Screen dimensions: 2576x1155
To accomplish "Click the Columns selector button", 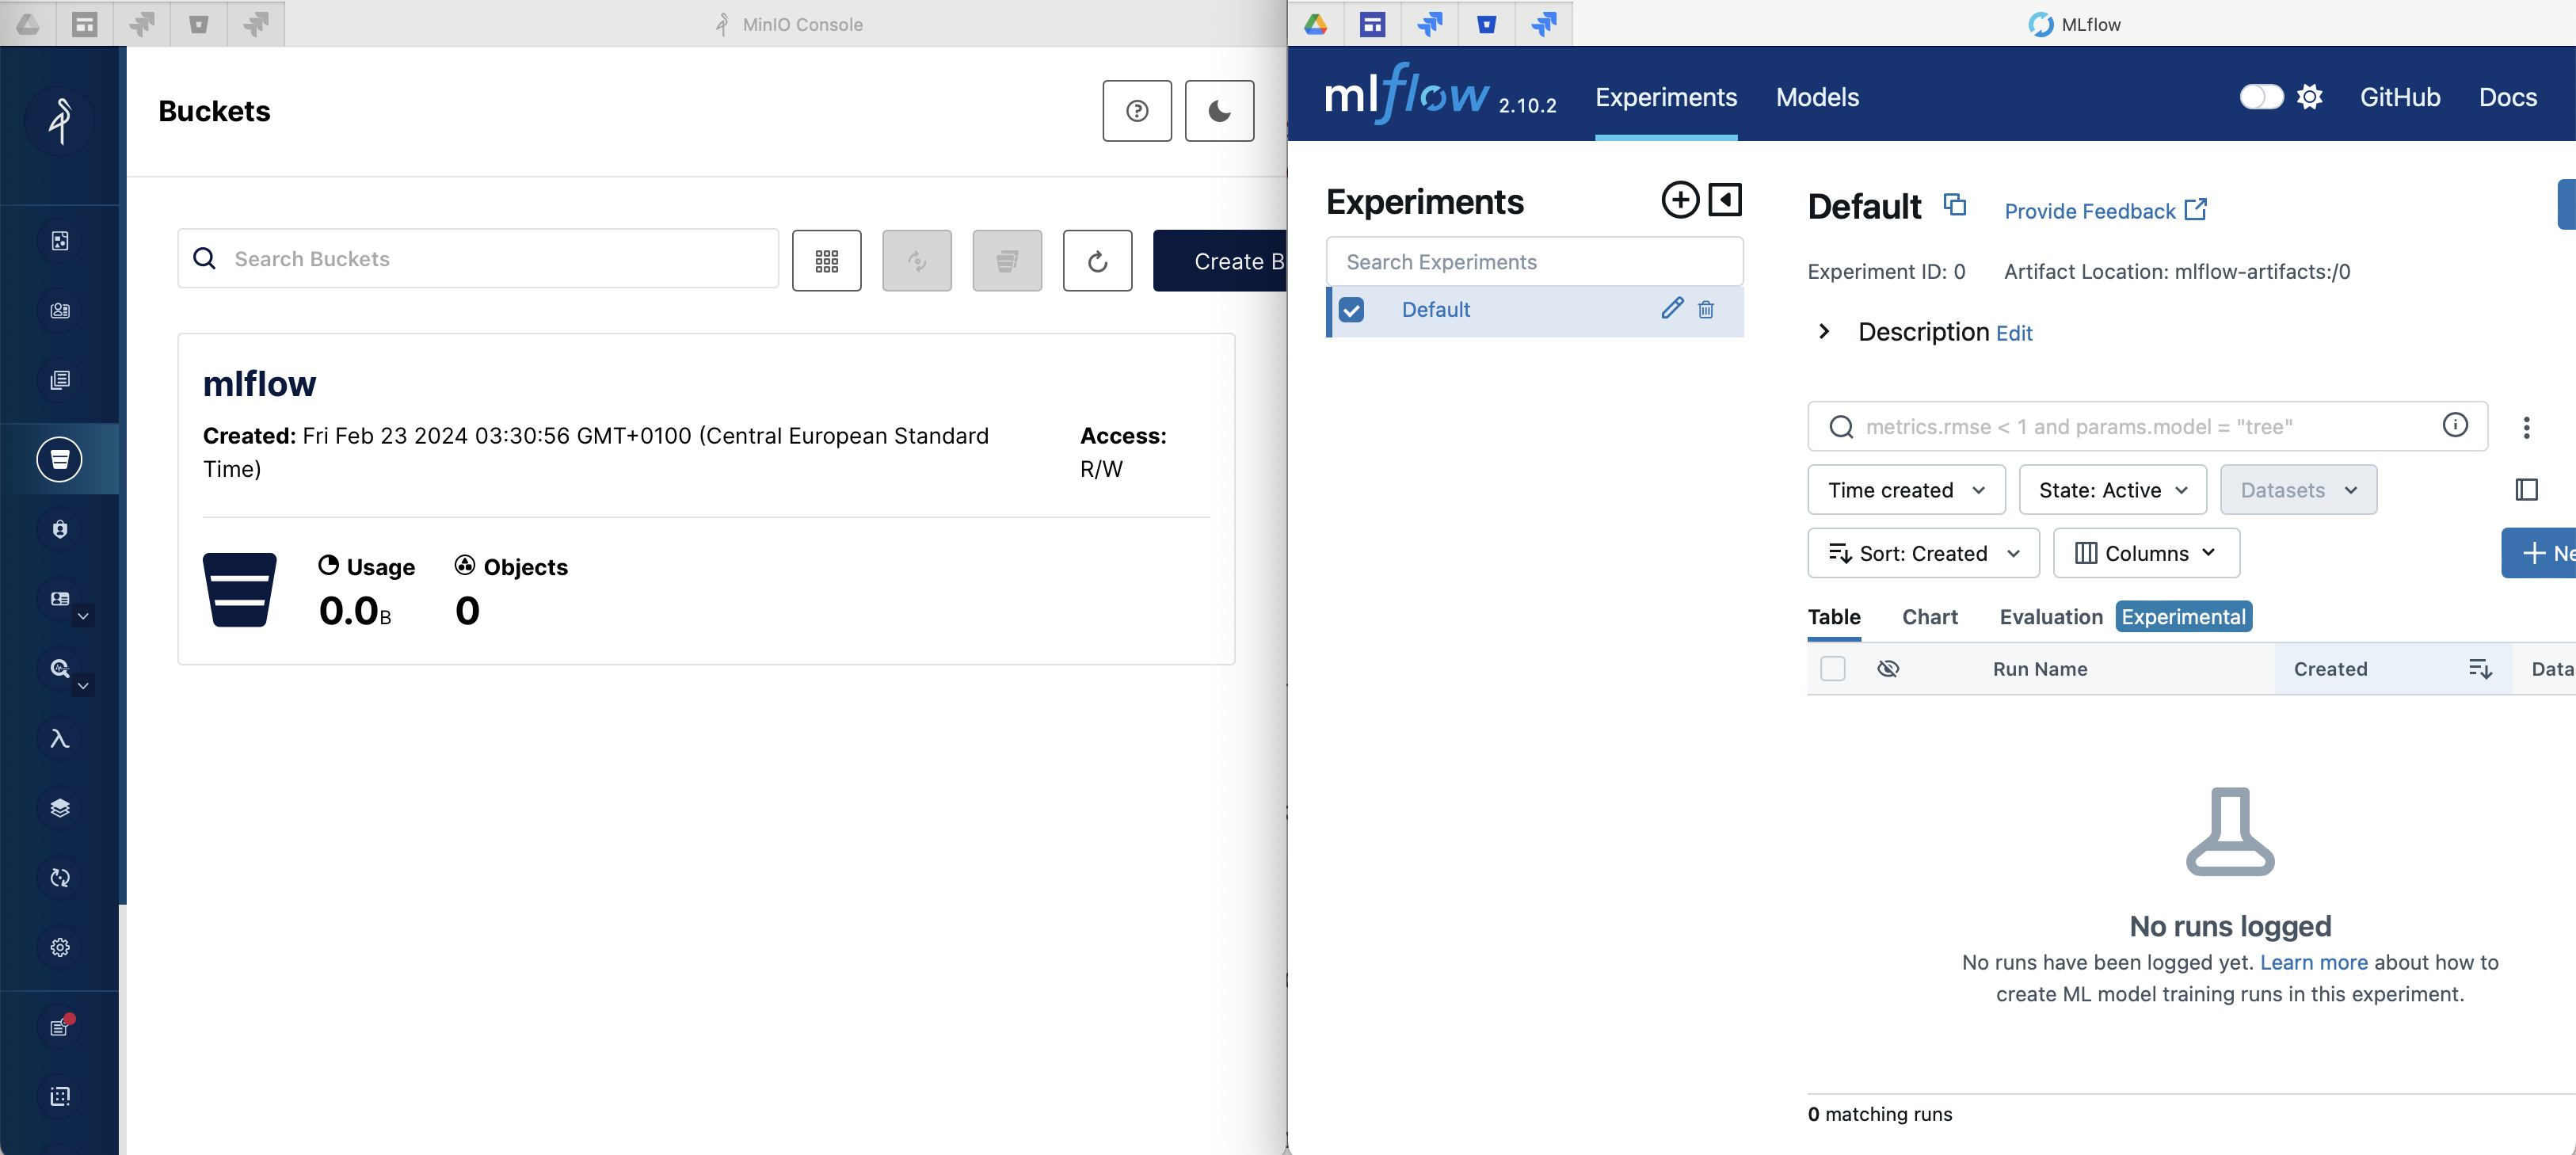I will point(2144,552).
